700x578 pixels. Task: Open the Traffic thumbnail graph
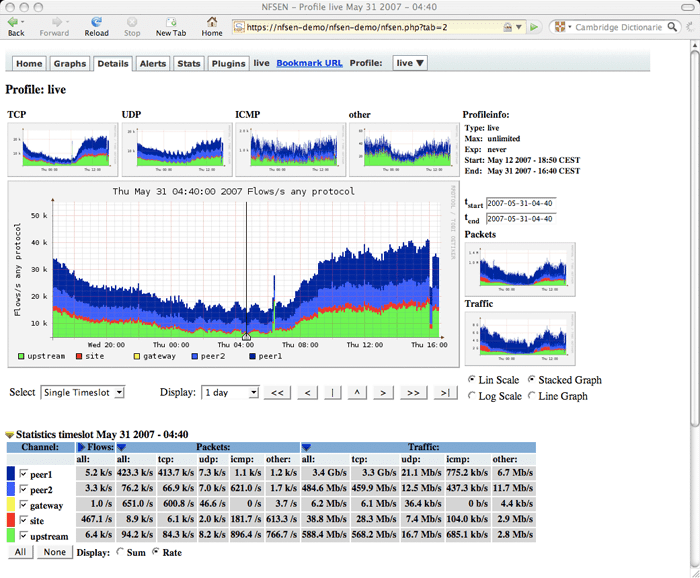coord(520,339)
